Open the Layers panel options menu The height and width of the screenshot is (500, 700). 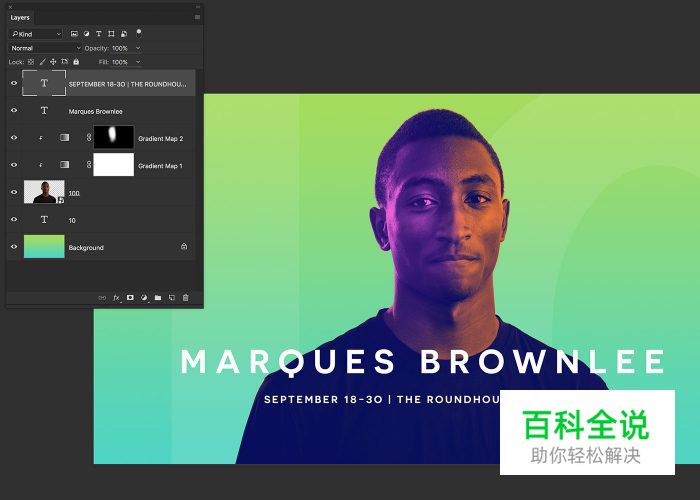(x=197, y=17)
